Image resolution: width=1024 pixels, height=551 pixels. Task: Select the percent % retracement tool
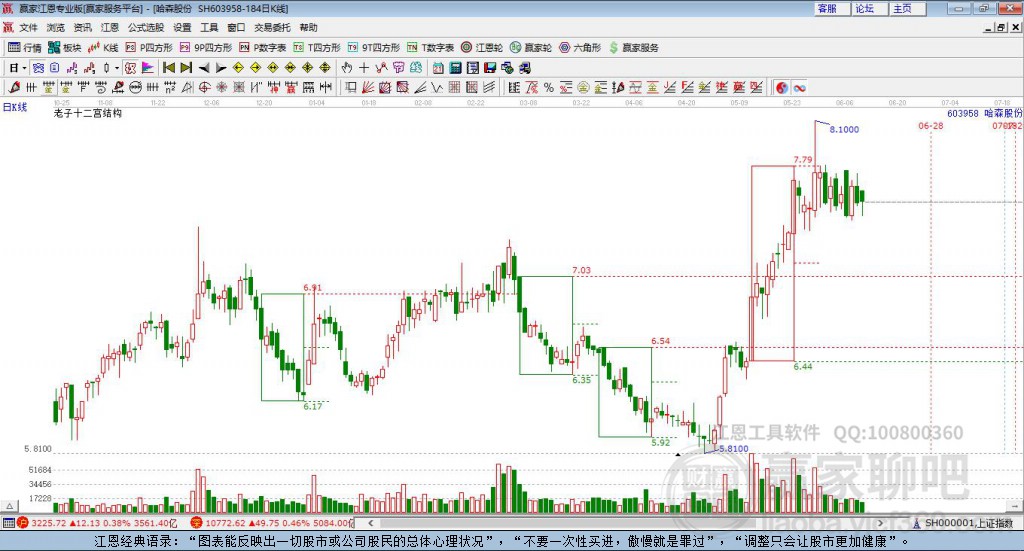pos(549,87)
